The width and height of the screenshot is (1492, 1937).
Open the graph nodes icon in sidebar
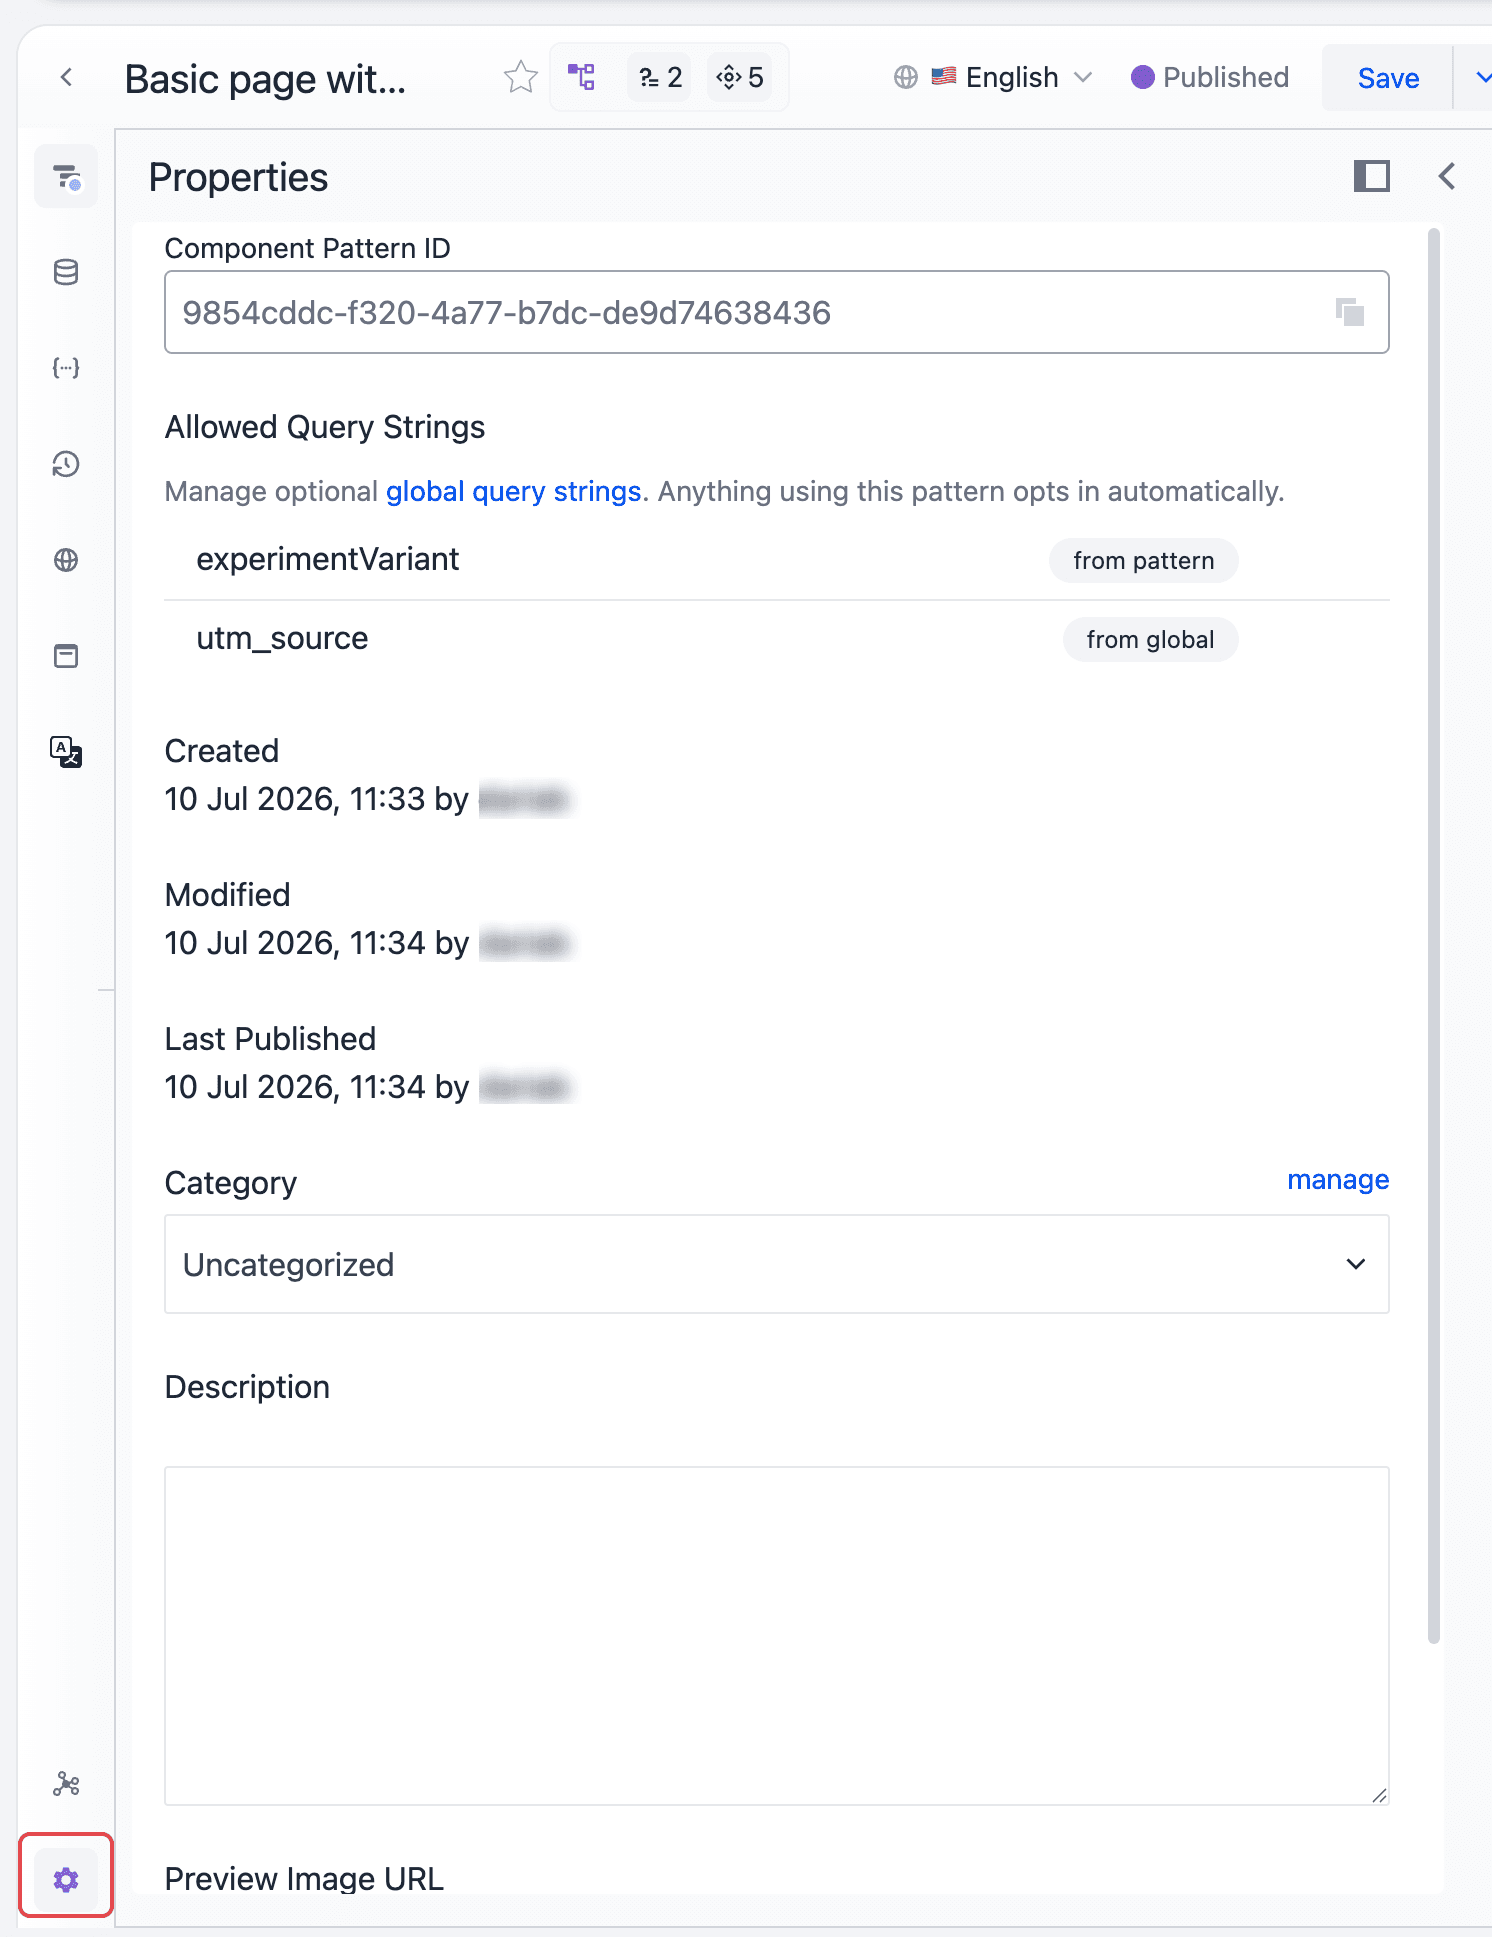tap(66, 1784)
